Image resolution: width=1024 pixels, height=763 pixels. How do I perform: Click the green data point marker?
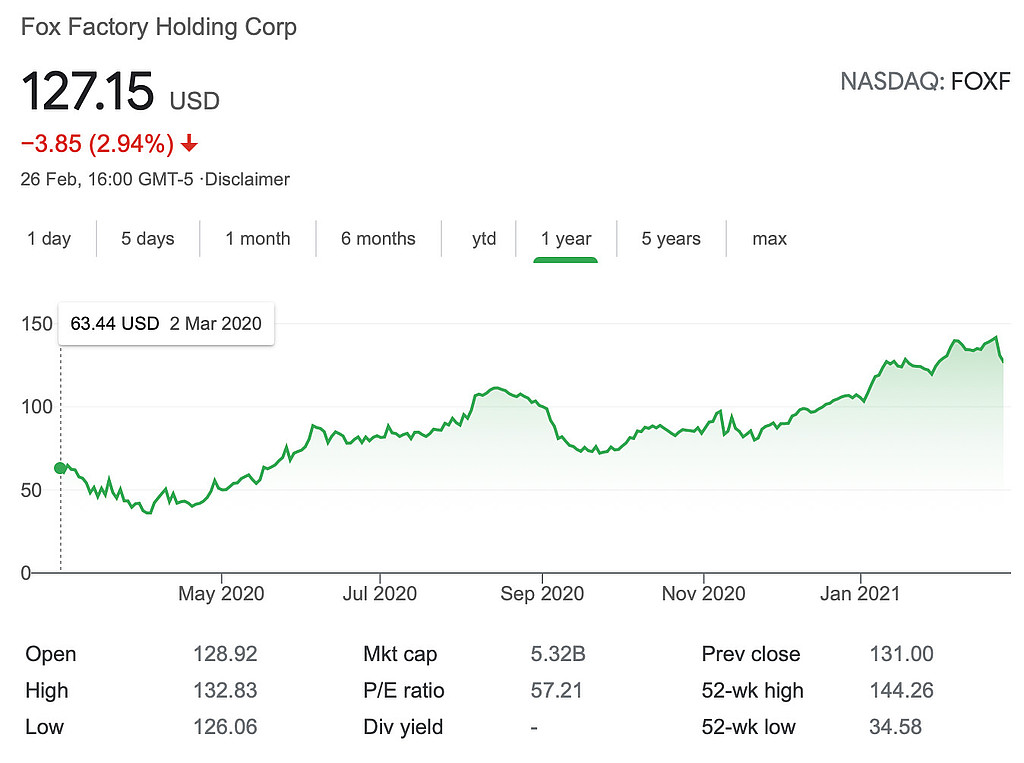click(x=60, y=468)
